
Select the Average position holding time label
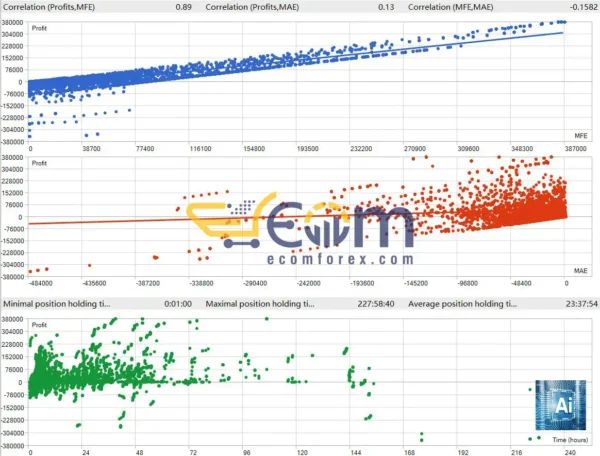pos(462,304)
